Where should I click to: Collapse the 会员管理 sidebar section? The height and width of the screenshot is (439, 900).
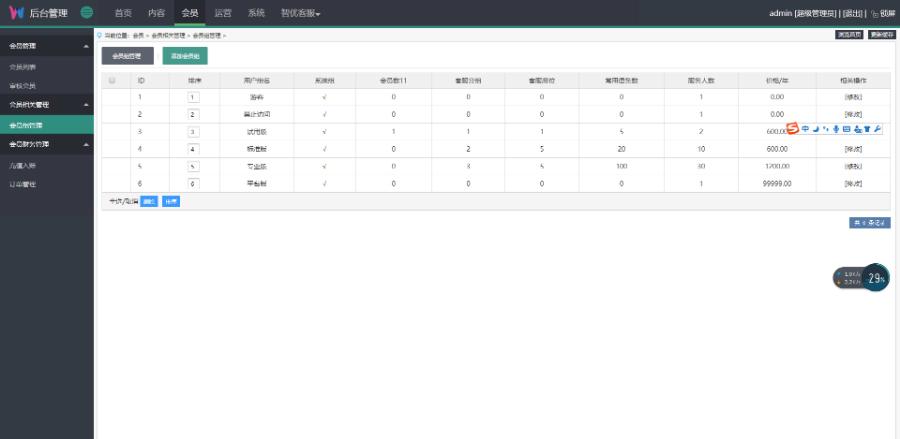87,46
